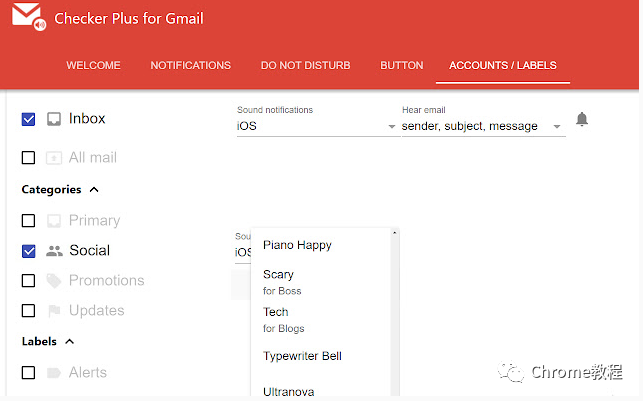This screenshot has width=643, height=401.
Task: Click the All mail archive icon
Action: pos(54,157)
